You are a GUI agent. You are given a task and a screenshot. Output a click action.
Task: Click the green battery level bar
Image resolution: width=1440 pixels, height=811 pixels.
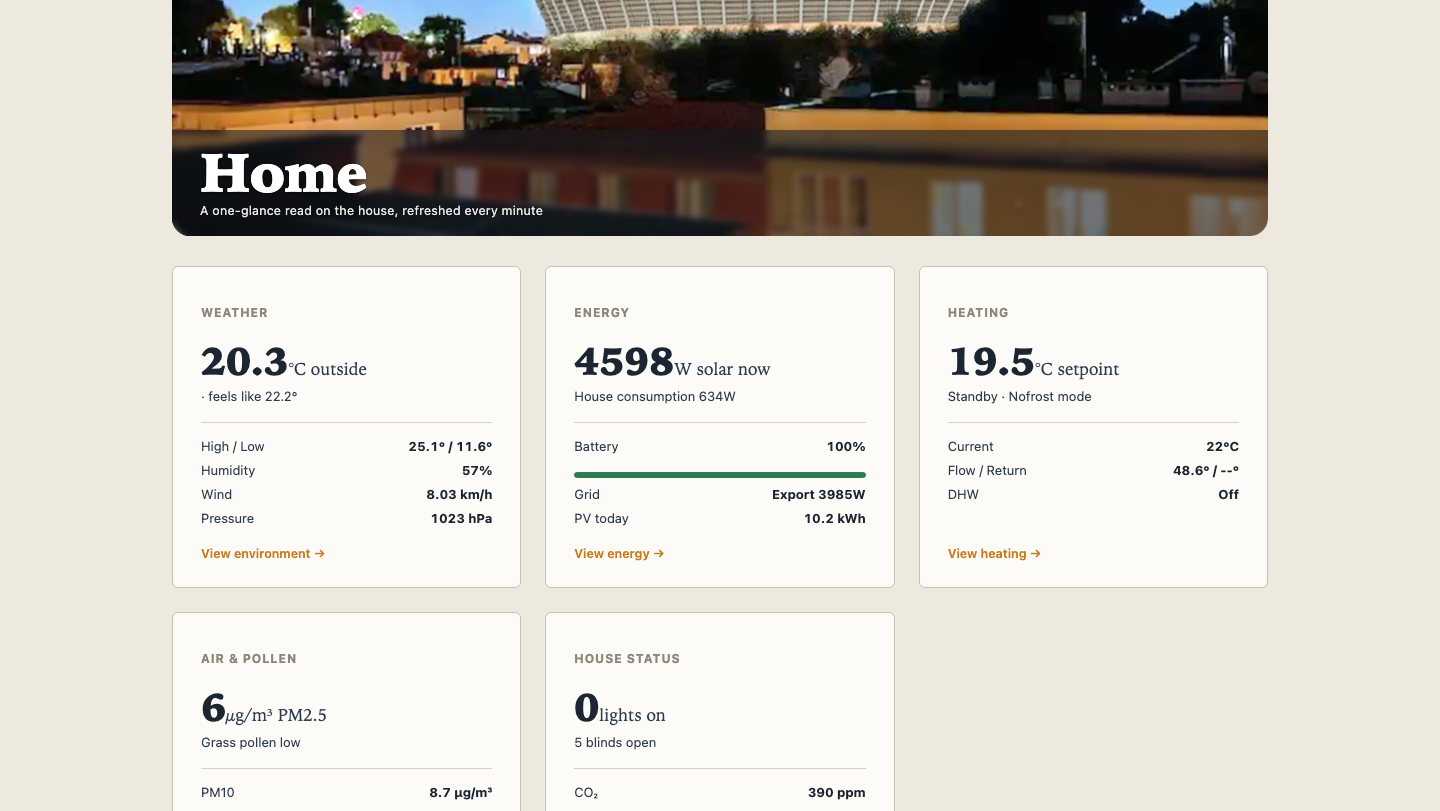720,474
